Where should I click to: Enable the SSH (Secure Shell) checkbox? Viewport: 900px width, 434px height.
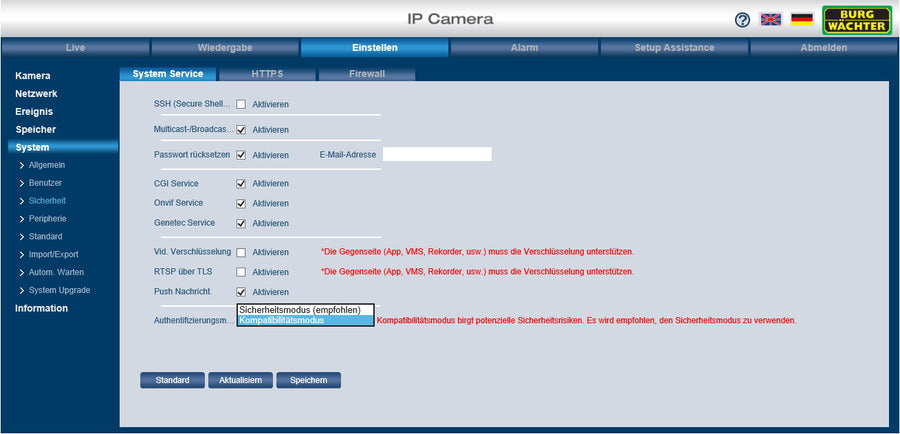point(241,104)
